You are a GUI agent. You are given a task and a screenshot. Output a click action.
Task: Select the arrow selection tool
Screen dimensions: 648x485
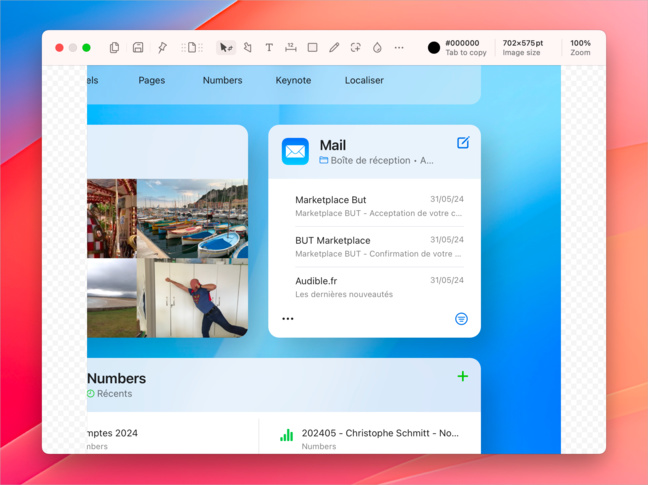[x=226, y=48]
